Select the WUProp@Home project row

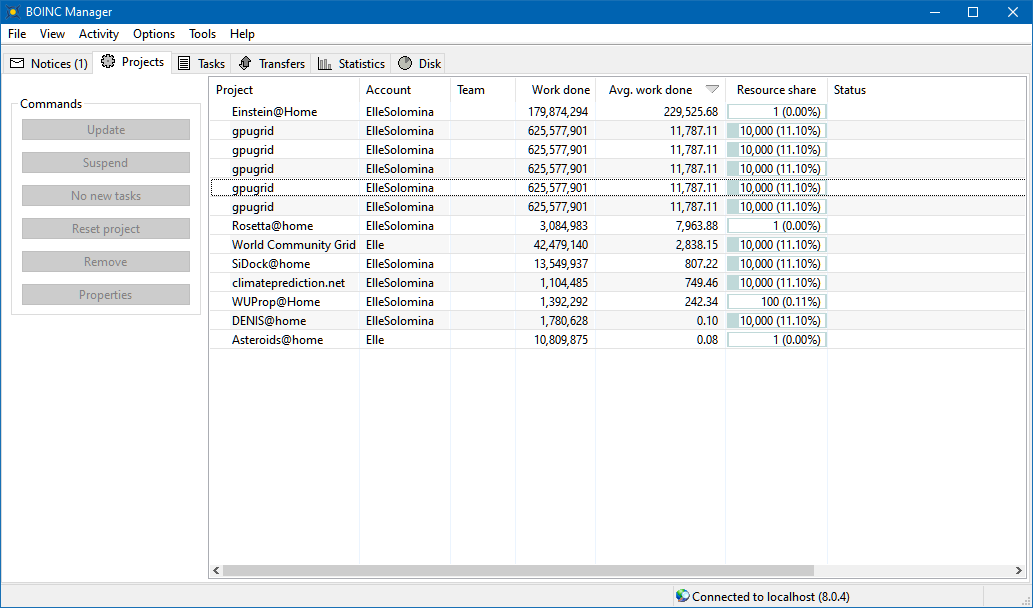pyautogui.click(x=618, y=302)
